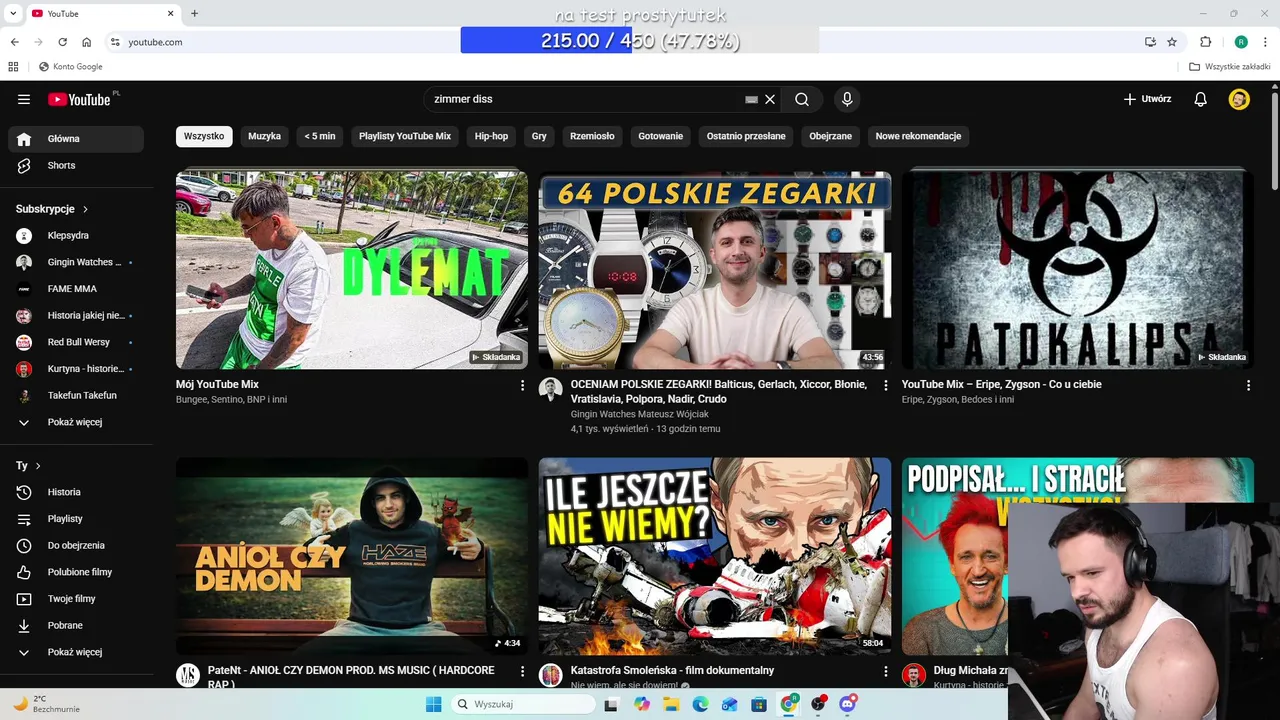
Task: Start voice search with the microphone icon
Action: click(847, 99)
